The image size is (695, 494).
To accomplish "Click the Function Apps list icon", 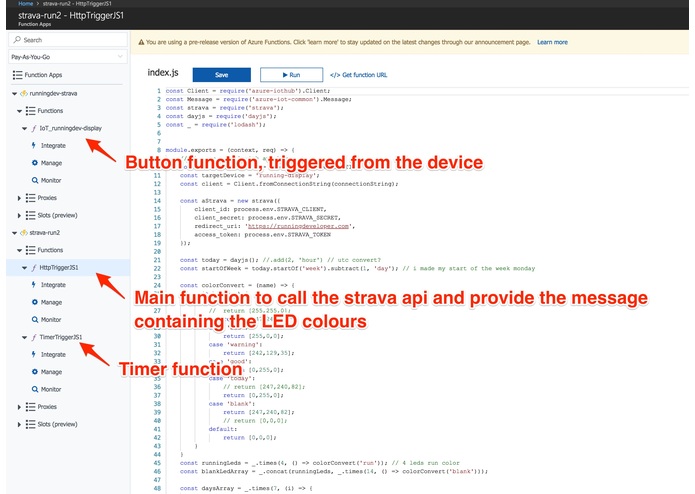I will 17,75.
